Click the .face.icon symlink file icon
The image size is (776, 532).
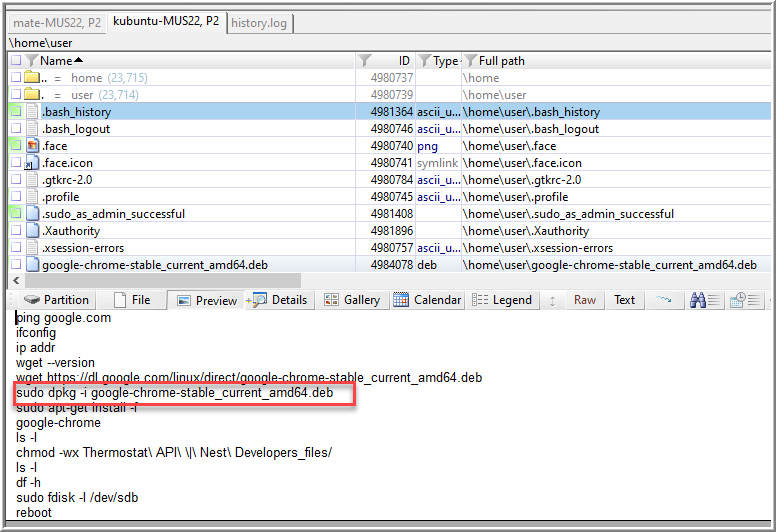[x=32, y=163]
